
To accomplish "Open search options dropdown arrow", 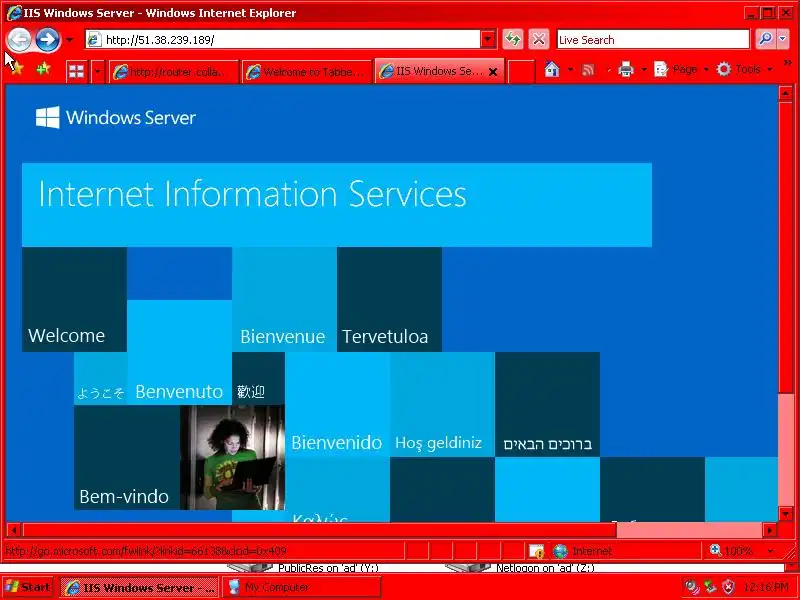I will point(783,39).
